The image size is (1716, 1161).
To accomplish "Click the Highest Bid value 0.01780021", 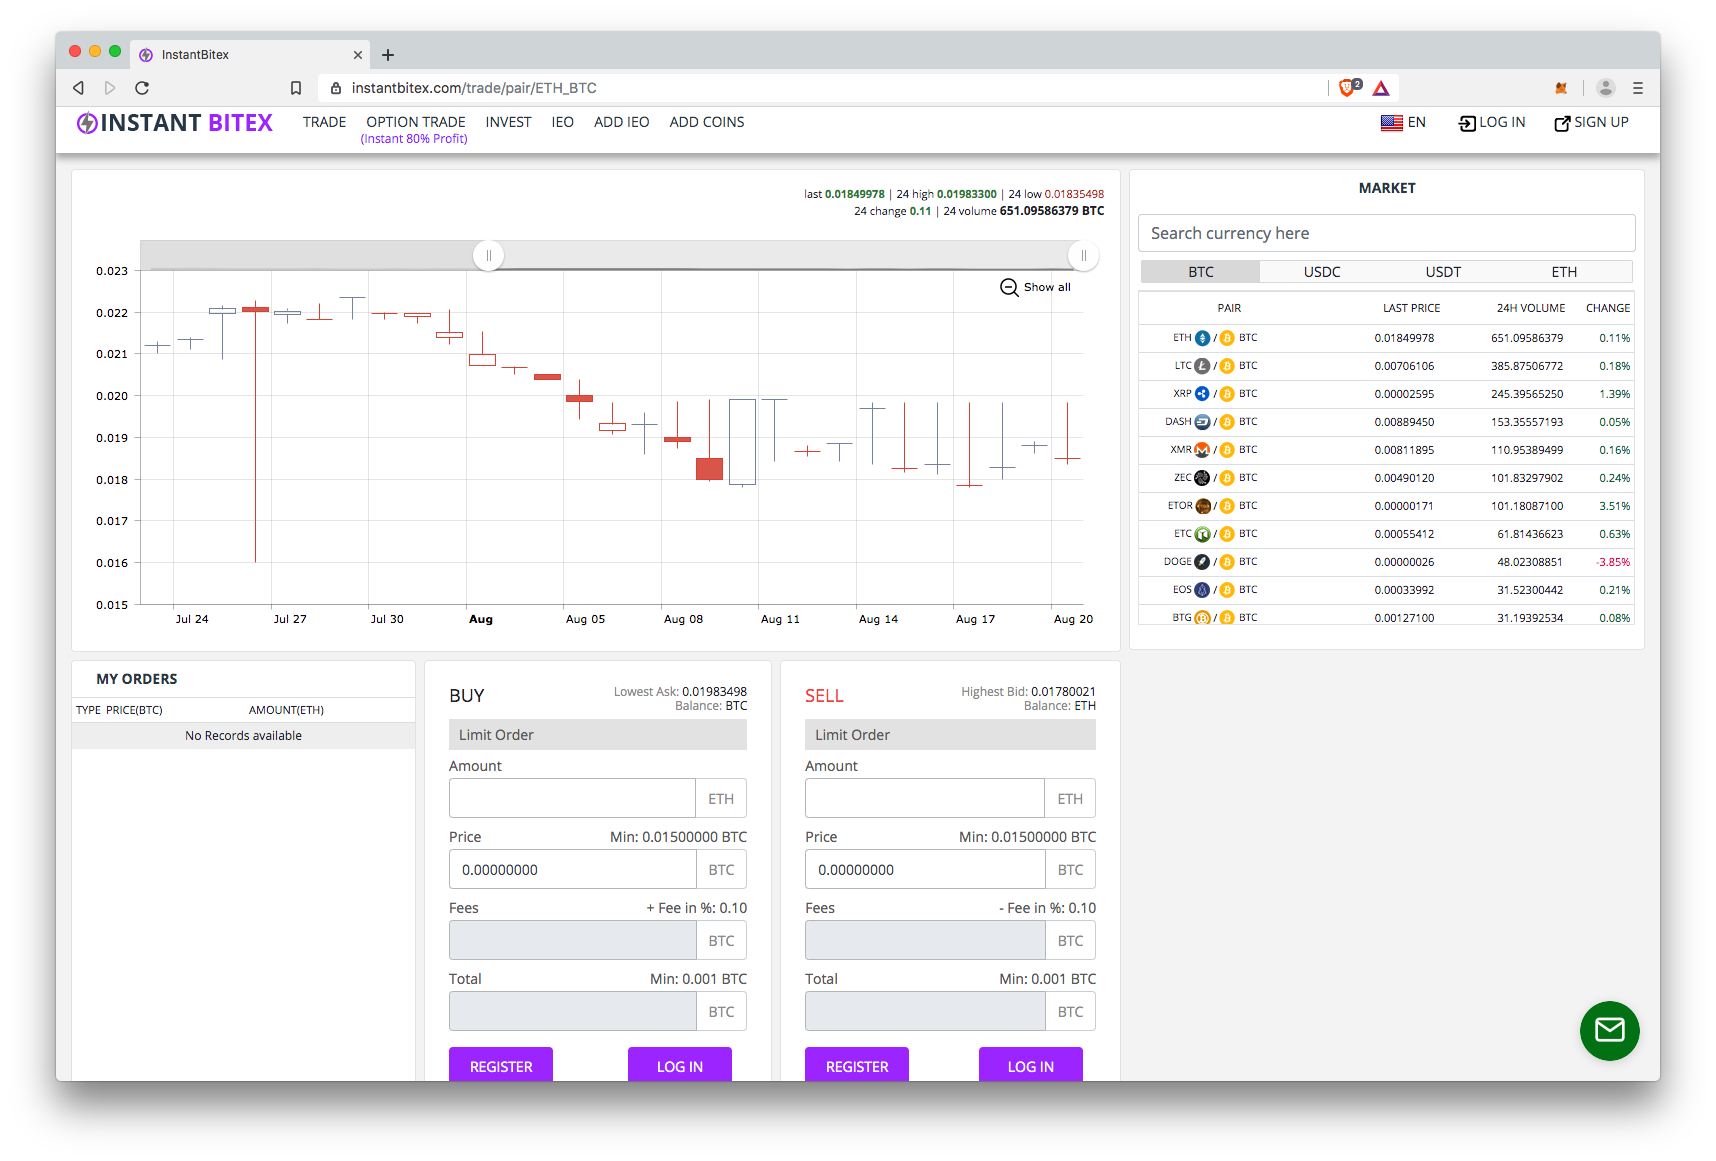I will pyautogui.click(x=1063, y=692).
